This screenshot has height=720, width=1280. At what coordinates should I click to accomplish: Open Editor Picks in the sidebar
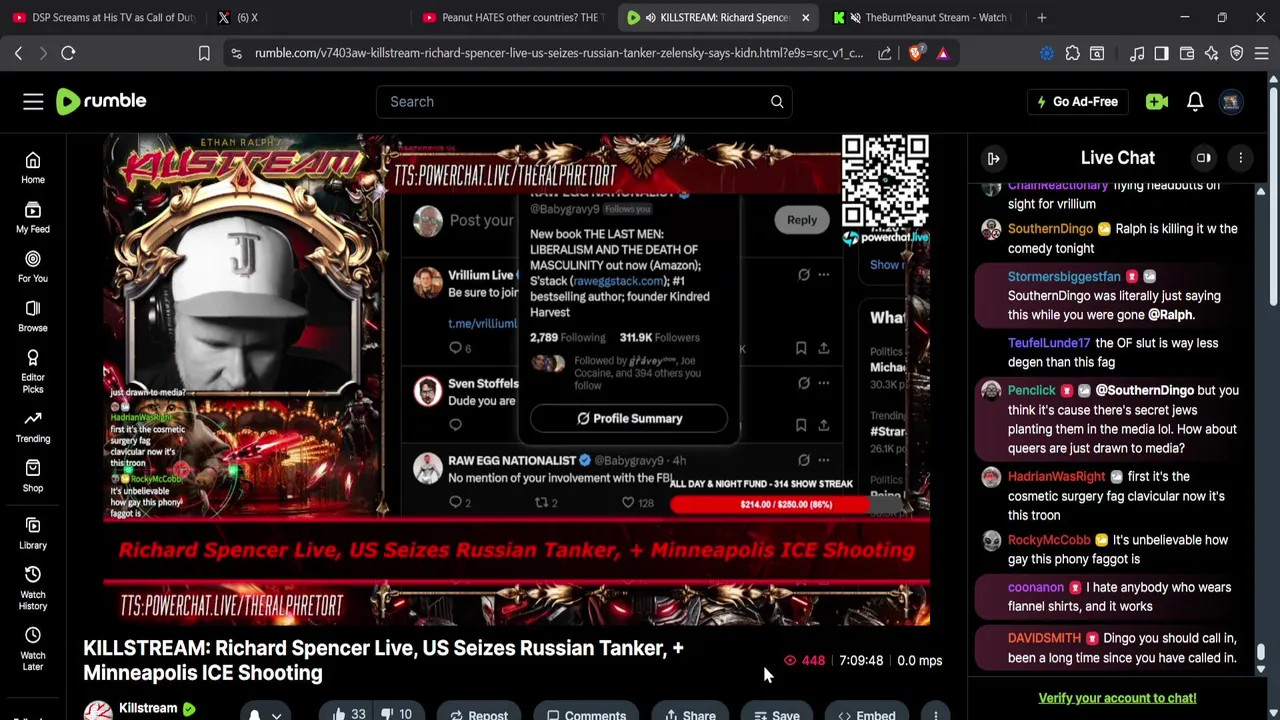(x=33, y=371)
